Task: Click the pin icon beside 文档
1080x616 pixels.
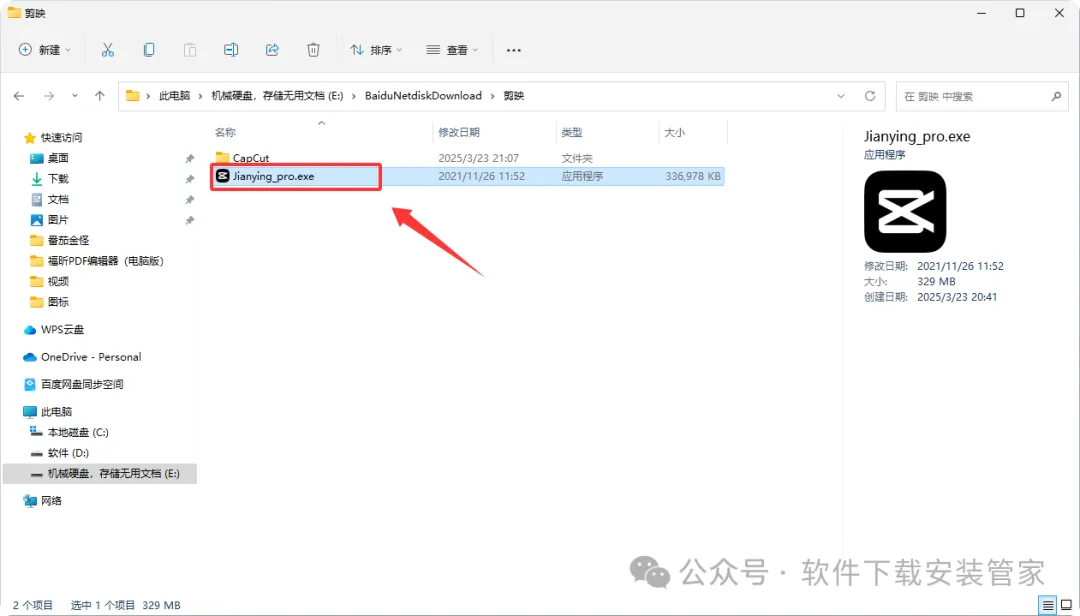Action: coord(189,200)
